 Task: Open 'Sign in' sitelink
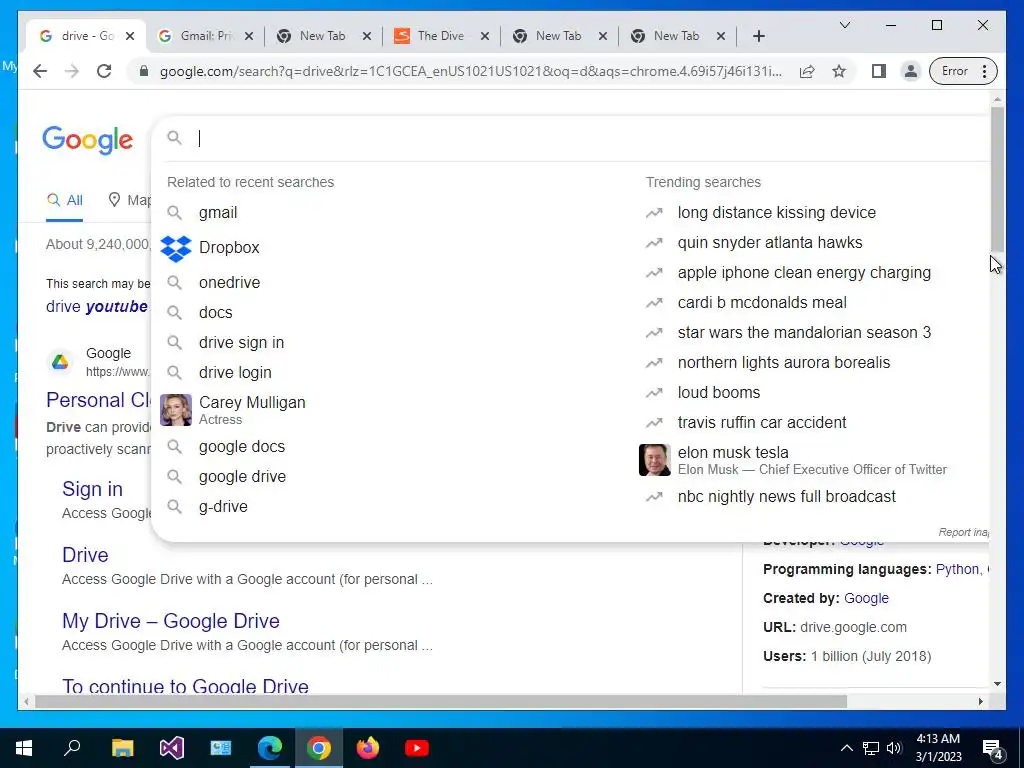pos(92,489)
